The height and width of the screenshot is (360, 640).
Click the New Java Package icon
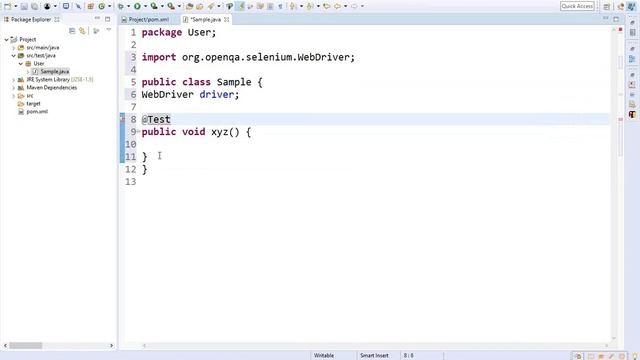(91, 6)
